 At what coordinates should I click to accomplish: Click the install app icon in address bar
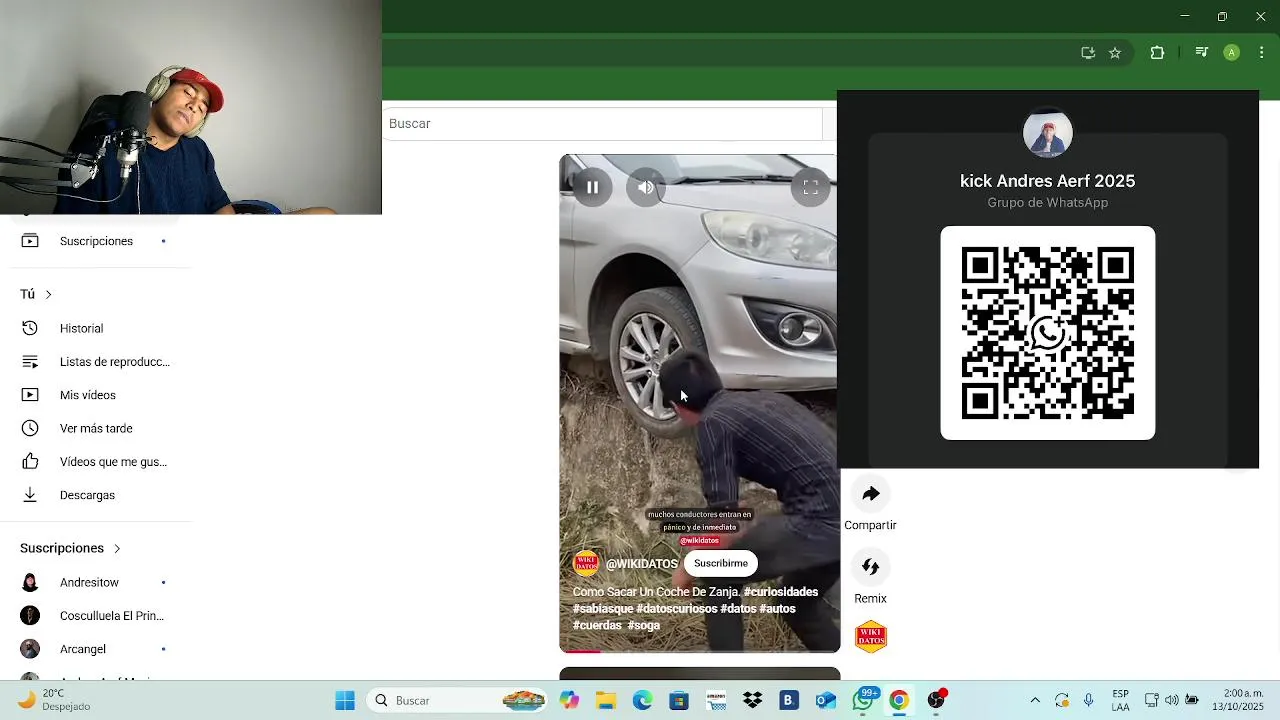pyautogui.click(x=1088, y=53)
